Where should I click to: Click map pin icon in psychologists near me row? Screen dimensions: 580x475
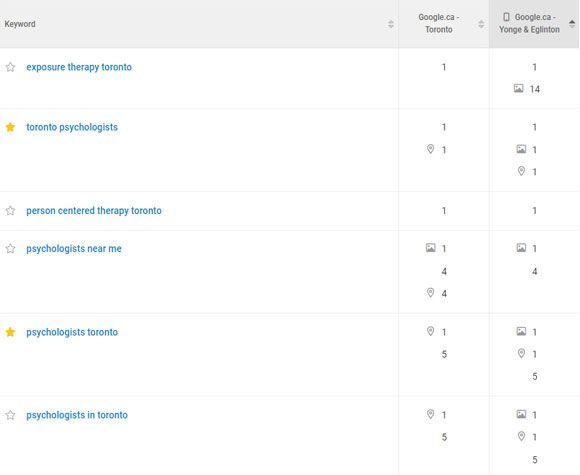pos(430,293)
